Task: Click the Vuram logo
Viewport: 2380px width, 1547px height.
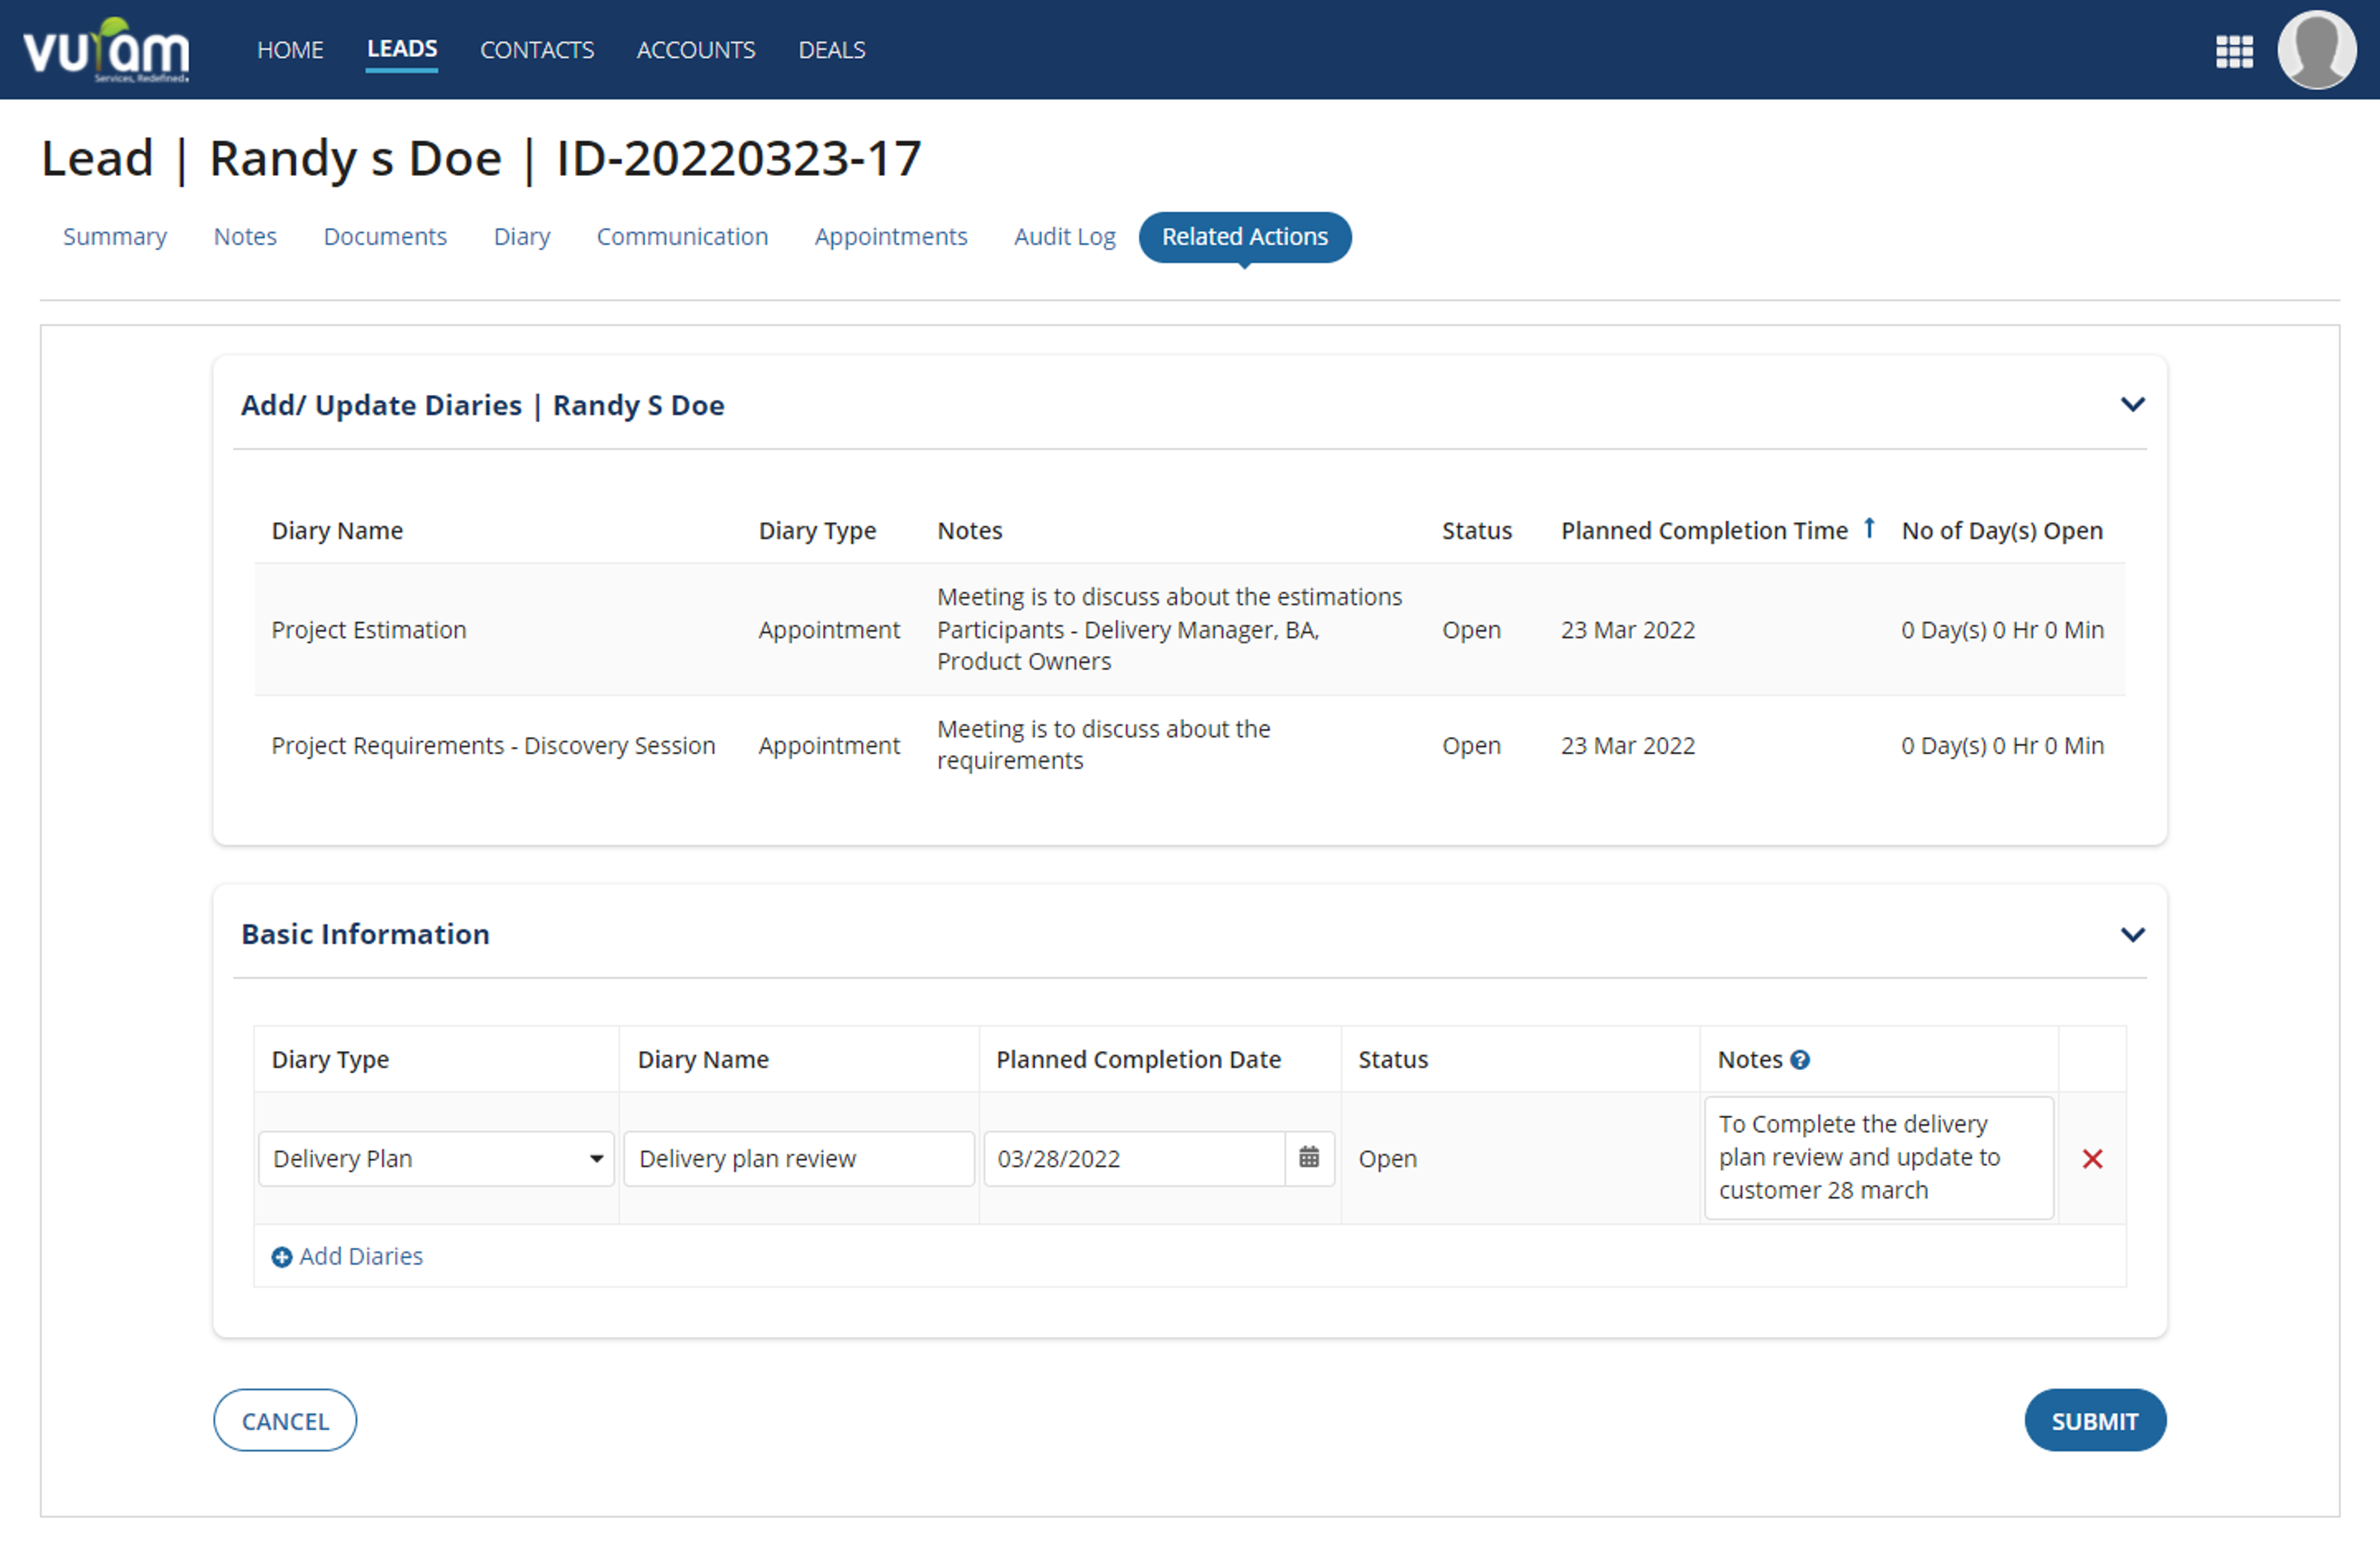Action: (106, 50)
